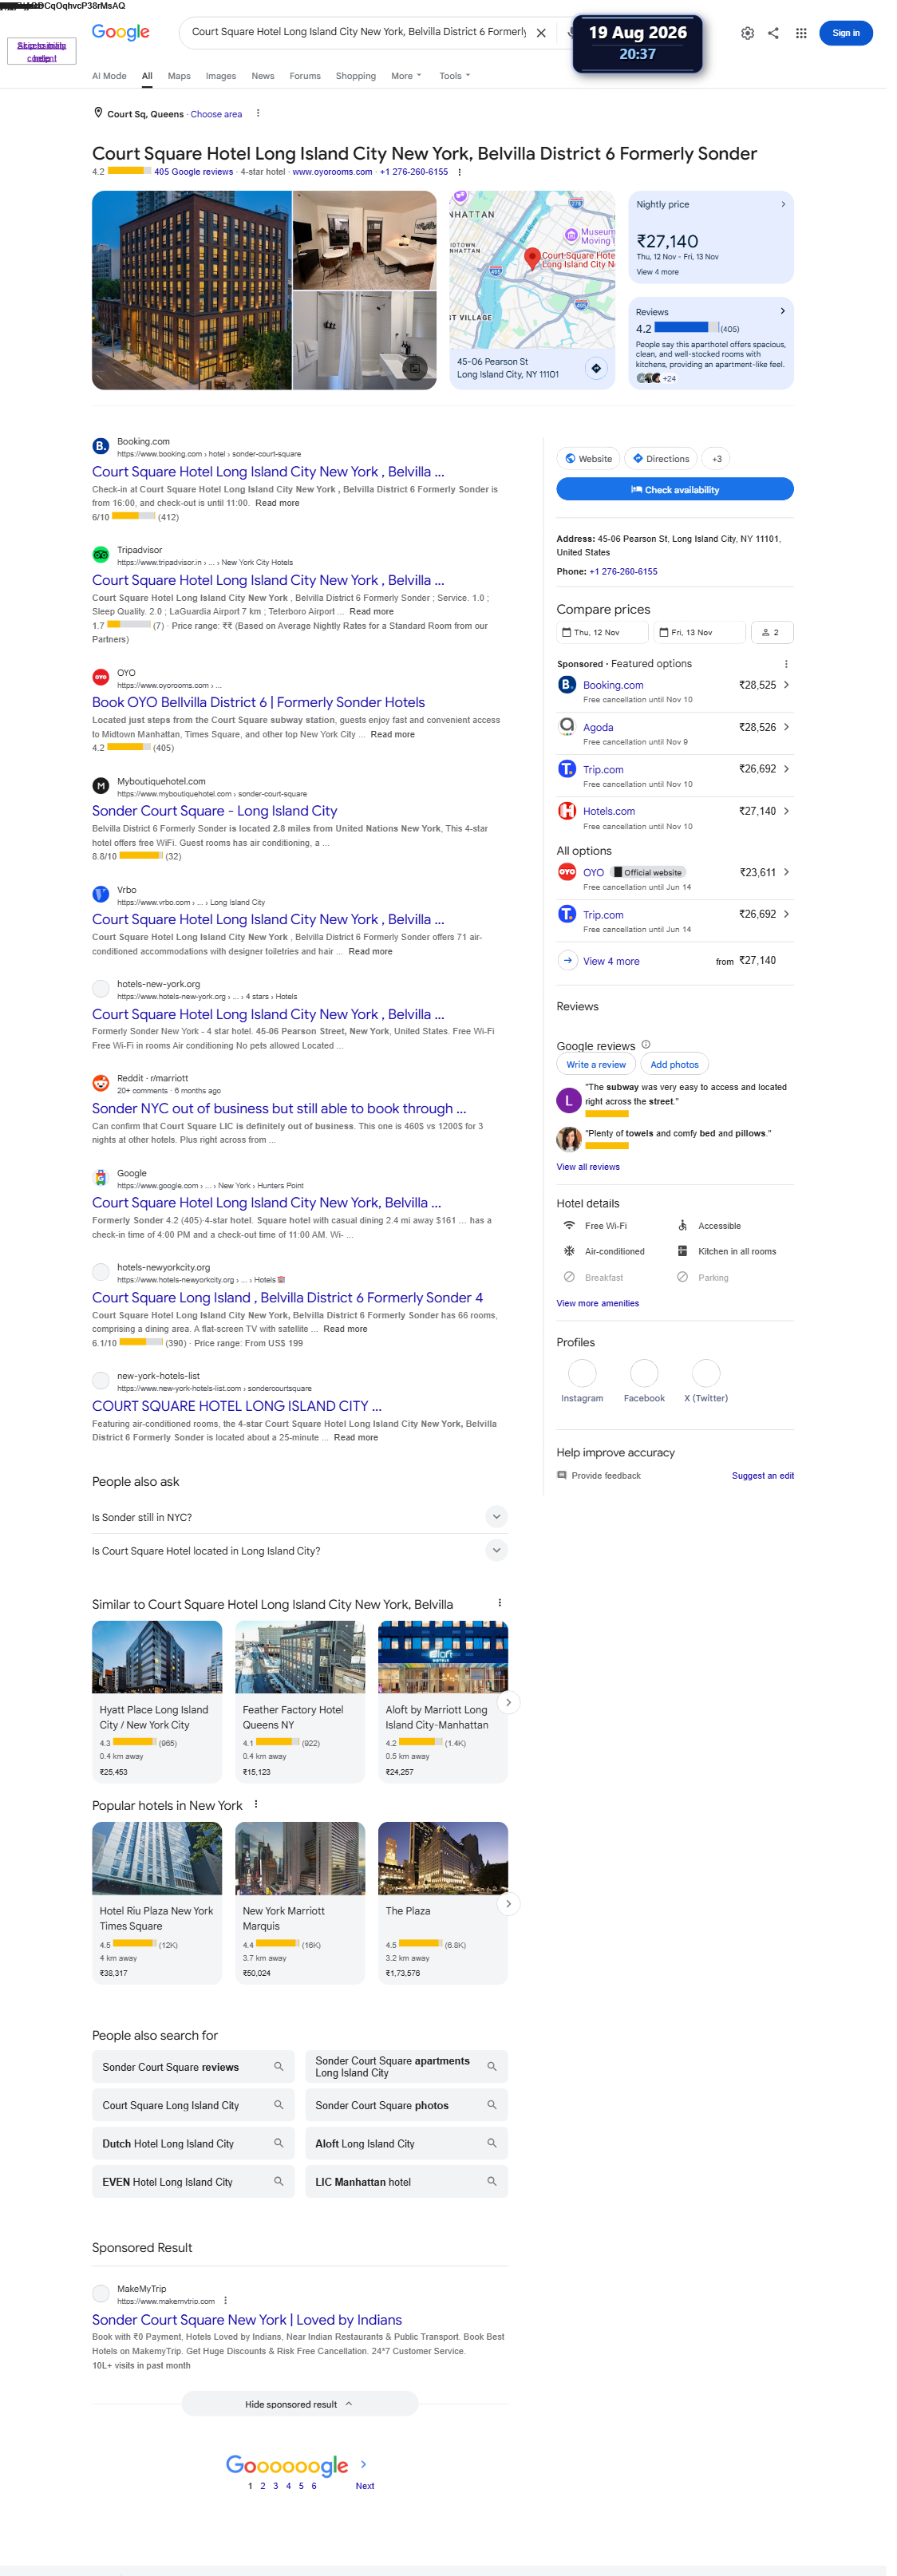Expand the More search menu
Viewport: 897px width, 2576px height.
pyautogui.click(x=406, y=76)
